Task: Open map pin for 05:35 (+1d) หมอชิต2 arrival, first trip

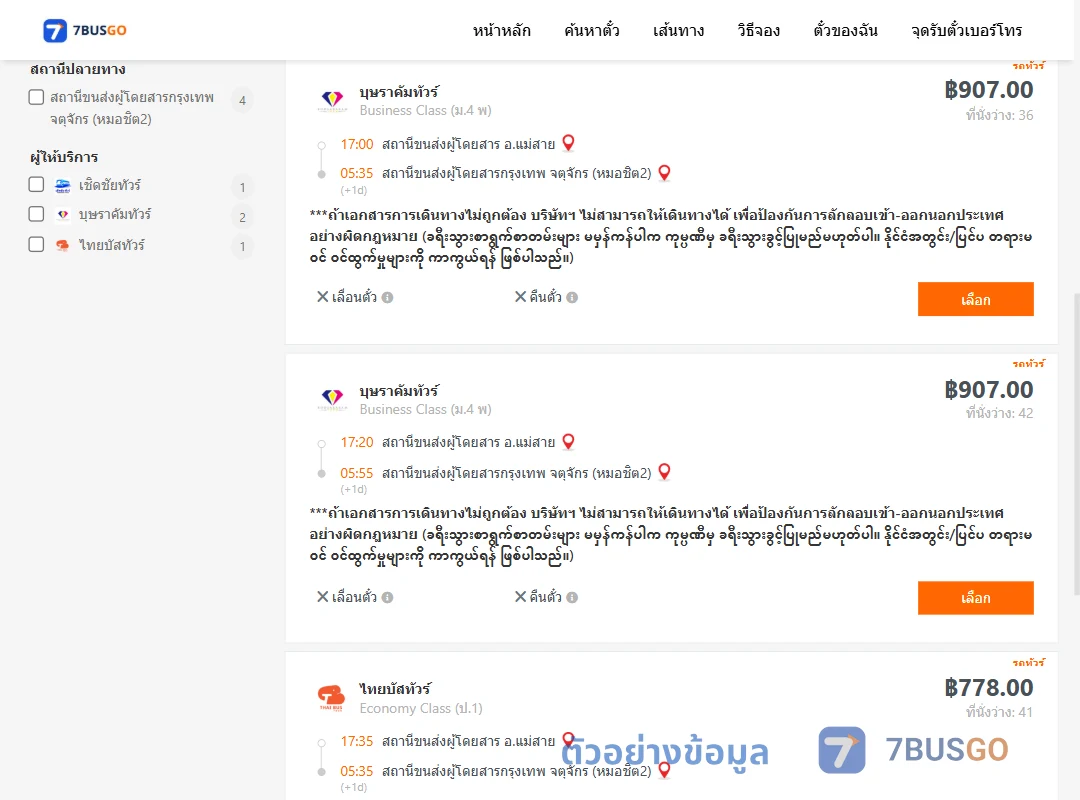Action: (664, 173)
